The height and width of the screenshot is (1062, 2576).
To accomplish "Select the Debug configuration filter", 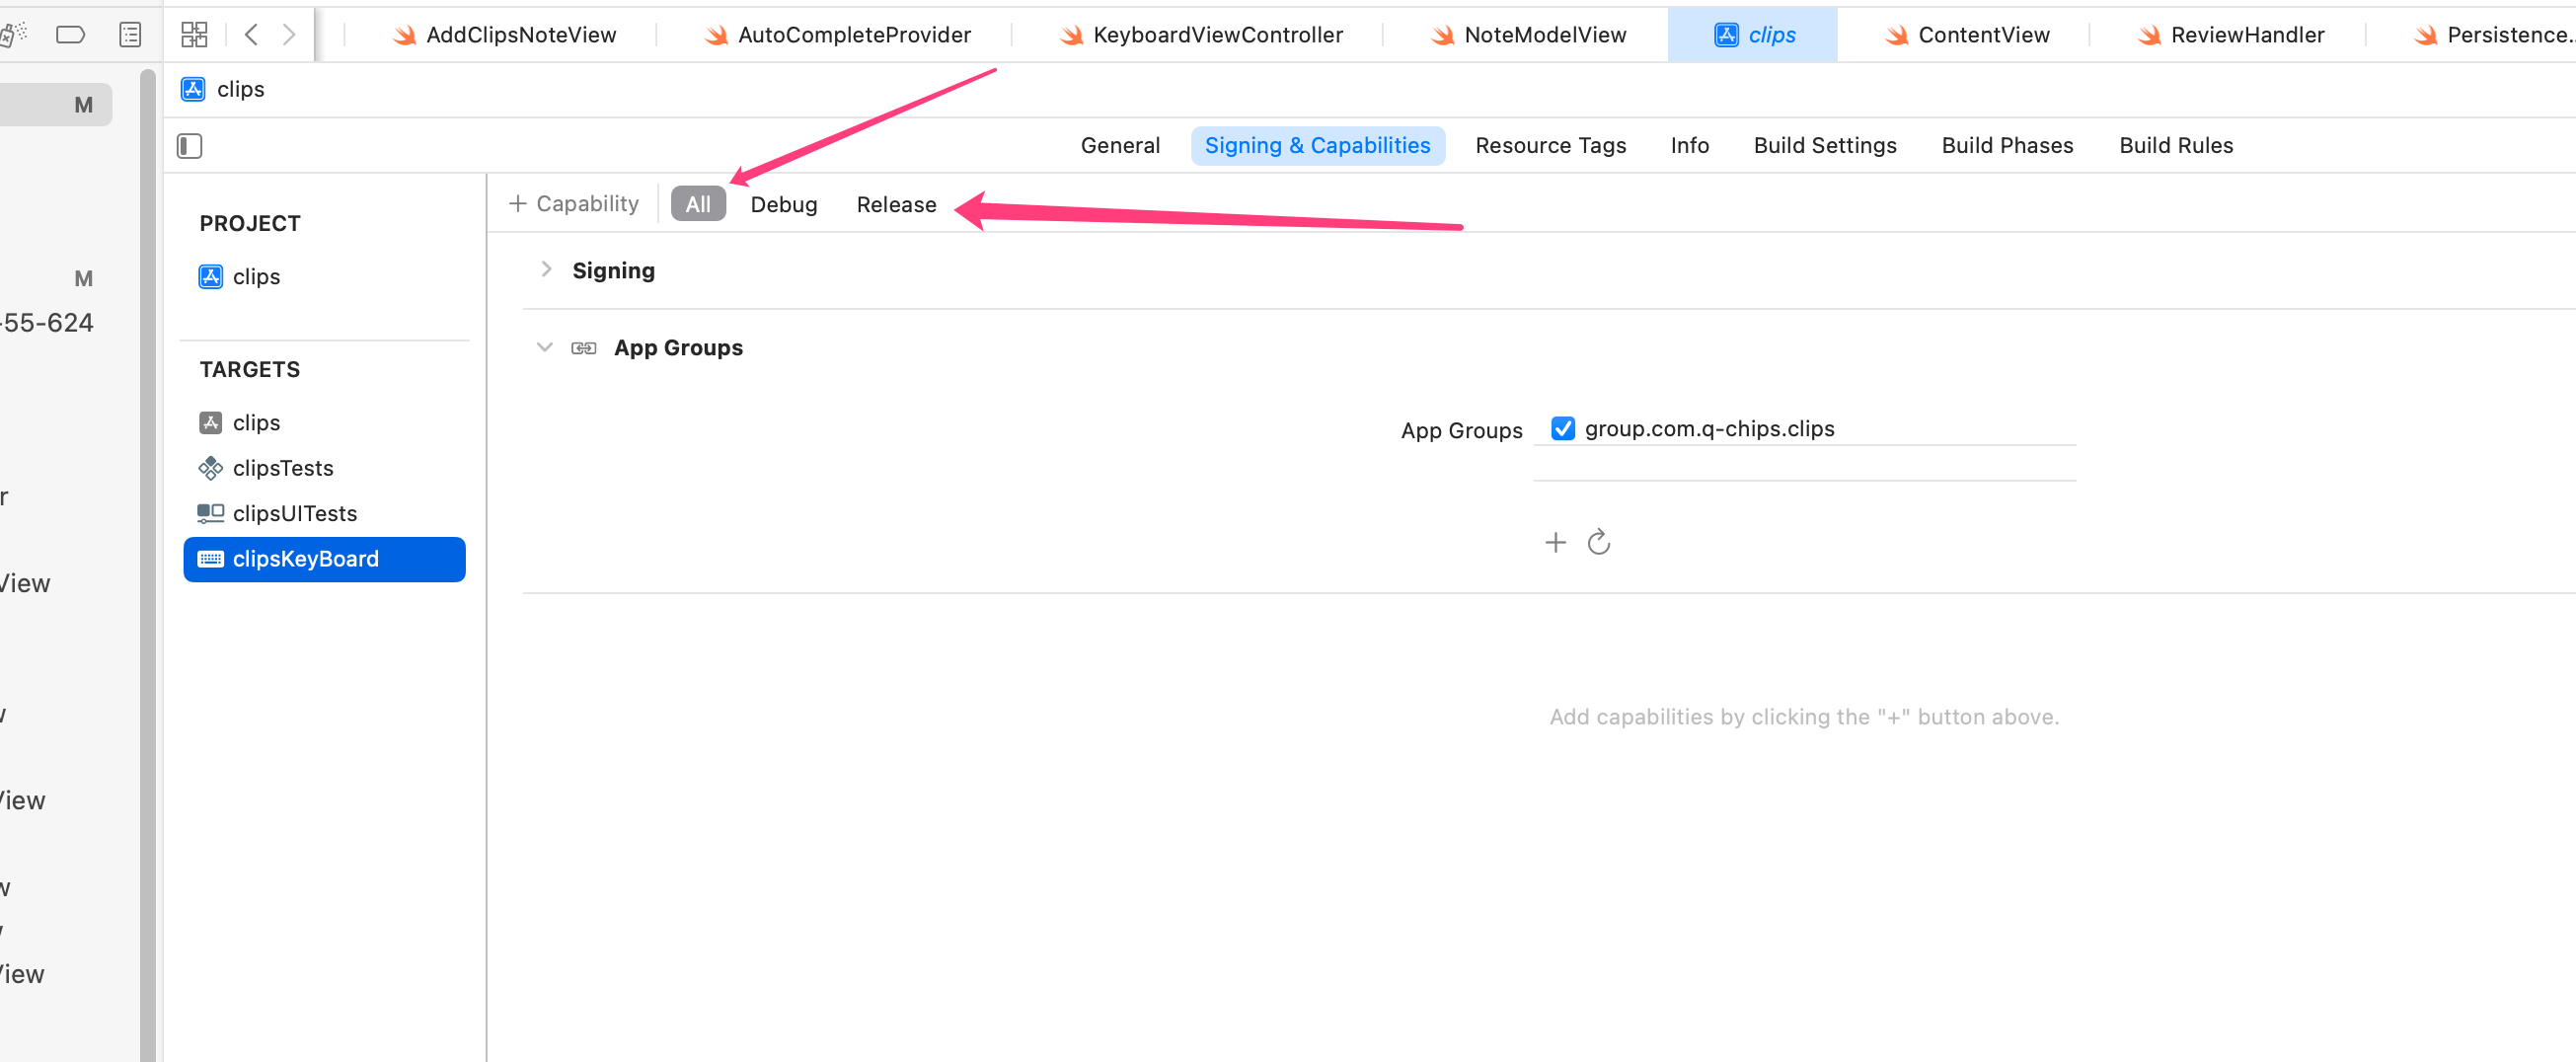I will pos(783,204).
